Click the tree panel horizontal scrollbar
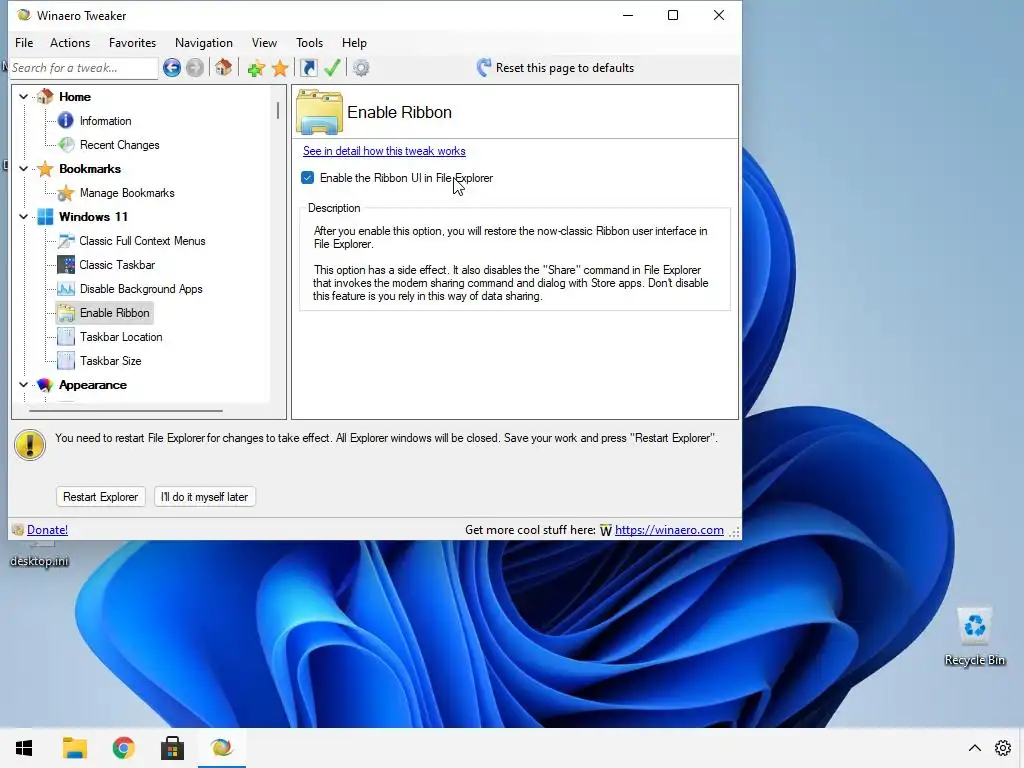1024x768 pixels. point(125,411)
